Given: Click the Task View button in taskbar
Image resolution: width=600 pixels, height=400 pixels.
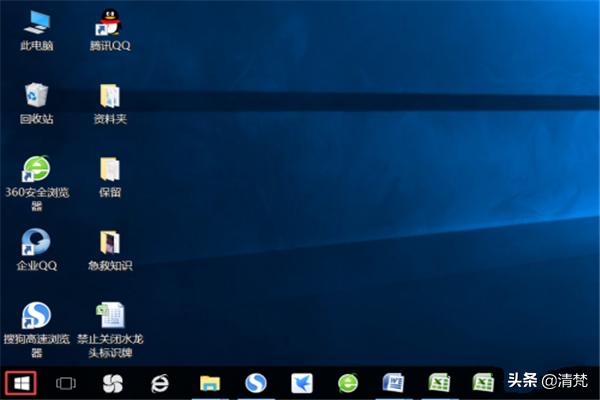Looking at the screenshot, I should click(x=66, y=382).
